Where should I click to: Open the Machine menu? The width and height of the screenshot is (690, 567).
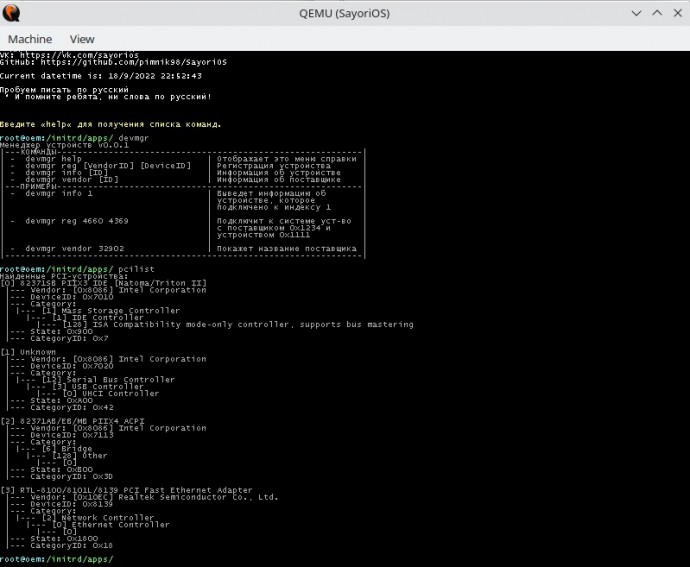click(x=30, y=39)
